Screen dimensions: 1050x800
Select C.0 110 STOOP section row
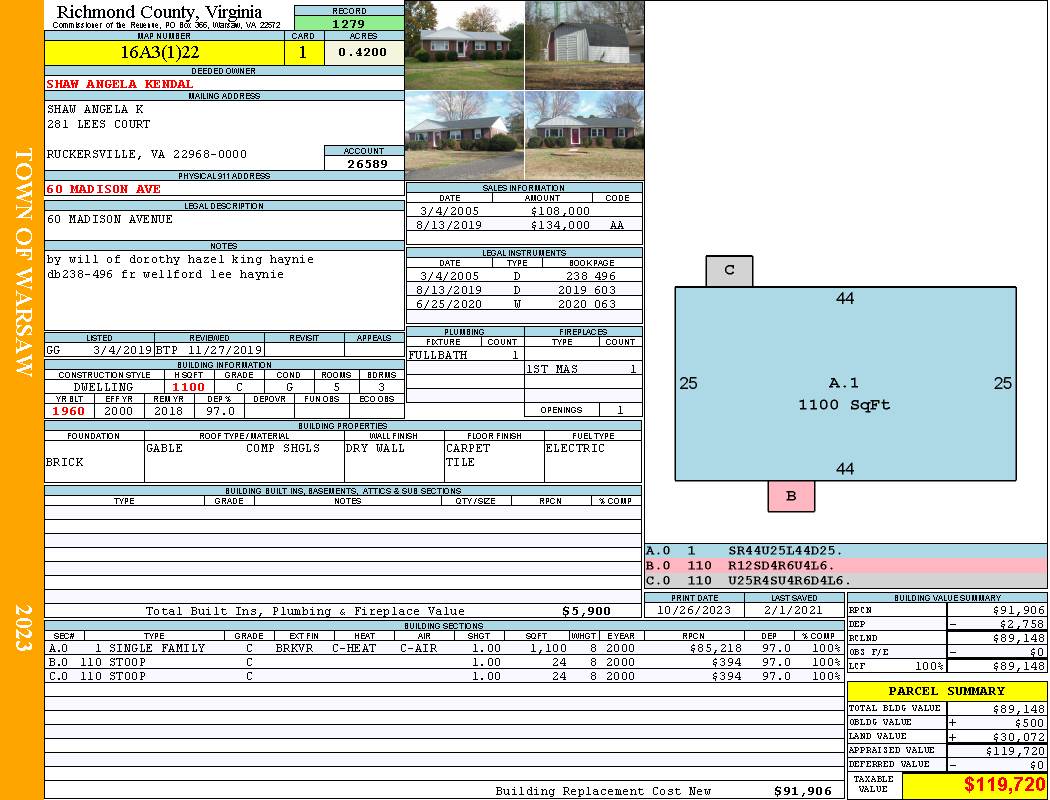click(x=444, y=676)
